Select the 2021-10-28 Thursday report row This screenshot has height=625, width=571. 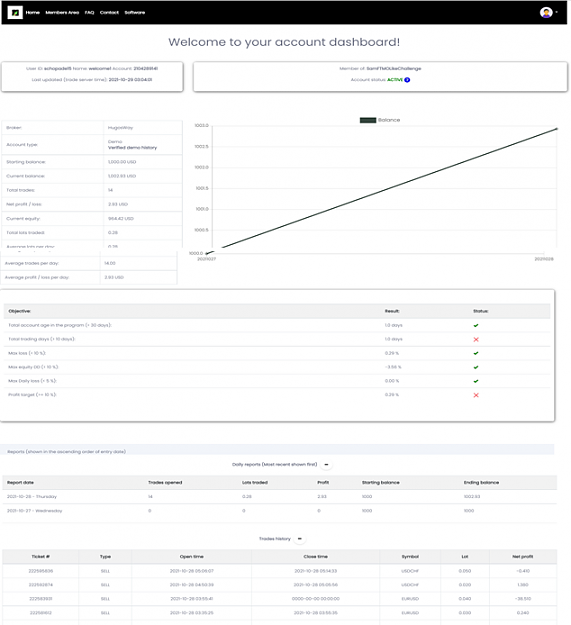pyautogui.click(x=280, y=497)
